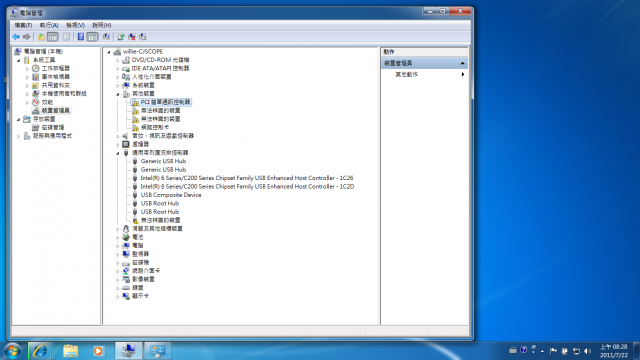The height and width of the screenshot is (360, 640).
Task: Open the Windows Start menu
Action: coord(13,351)
